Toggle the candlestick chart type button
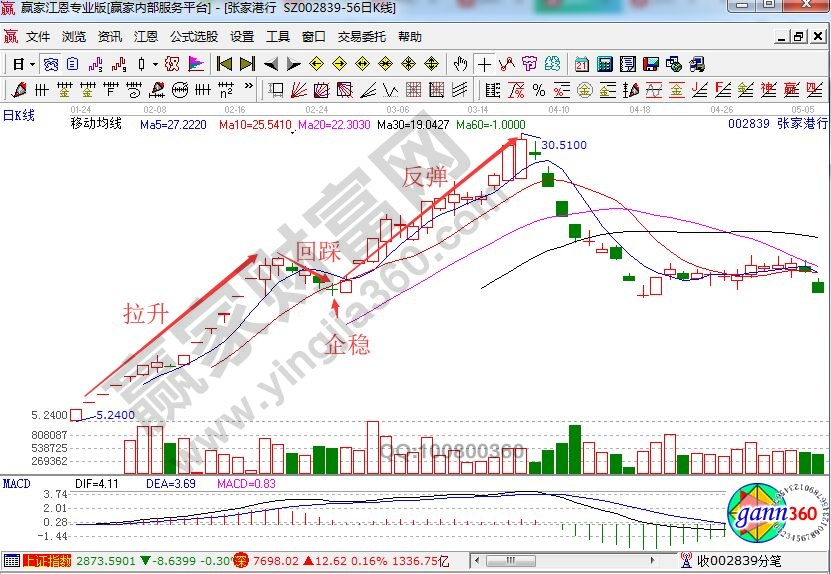The width and height of the screenshot is (831, 574). tap(141, 64)
